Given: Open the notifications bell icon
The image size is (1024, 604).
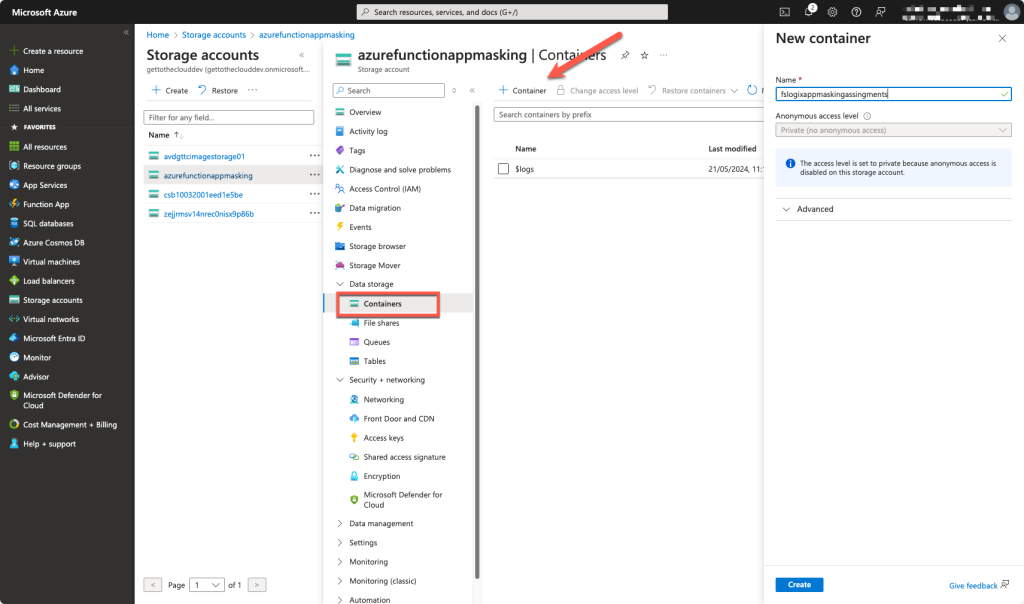Looking at the screenshot, I should click(x=809, y=11).
